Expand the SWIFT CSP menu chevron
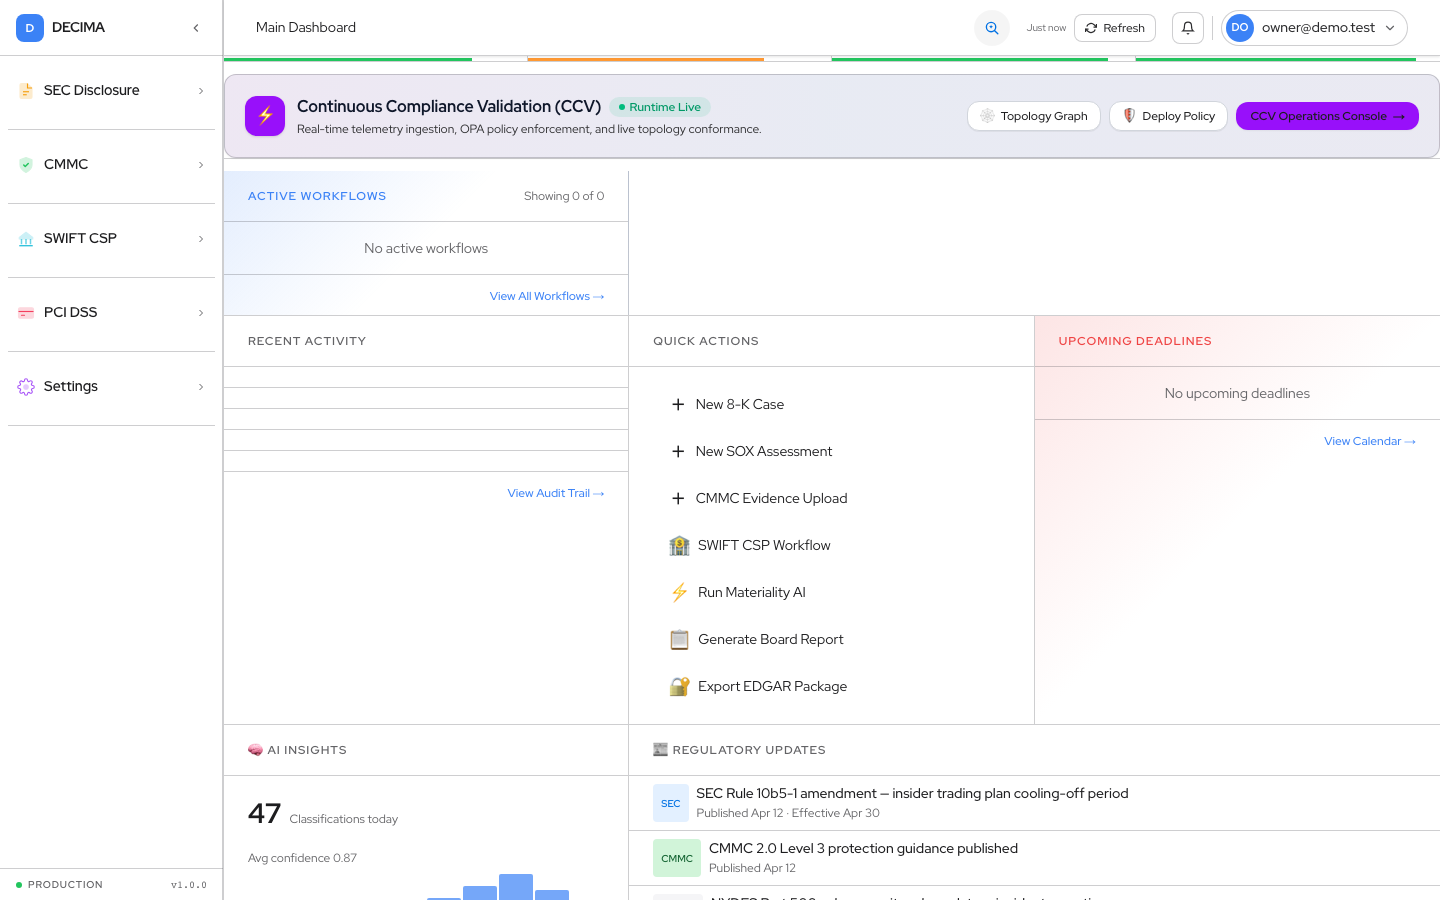 201,239
